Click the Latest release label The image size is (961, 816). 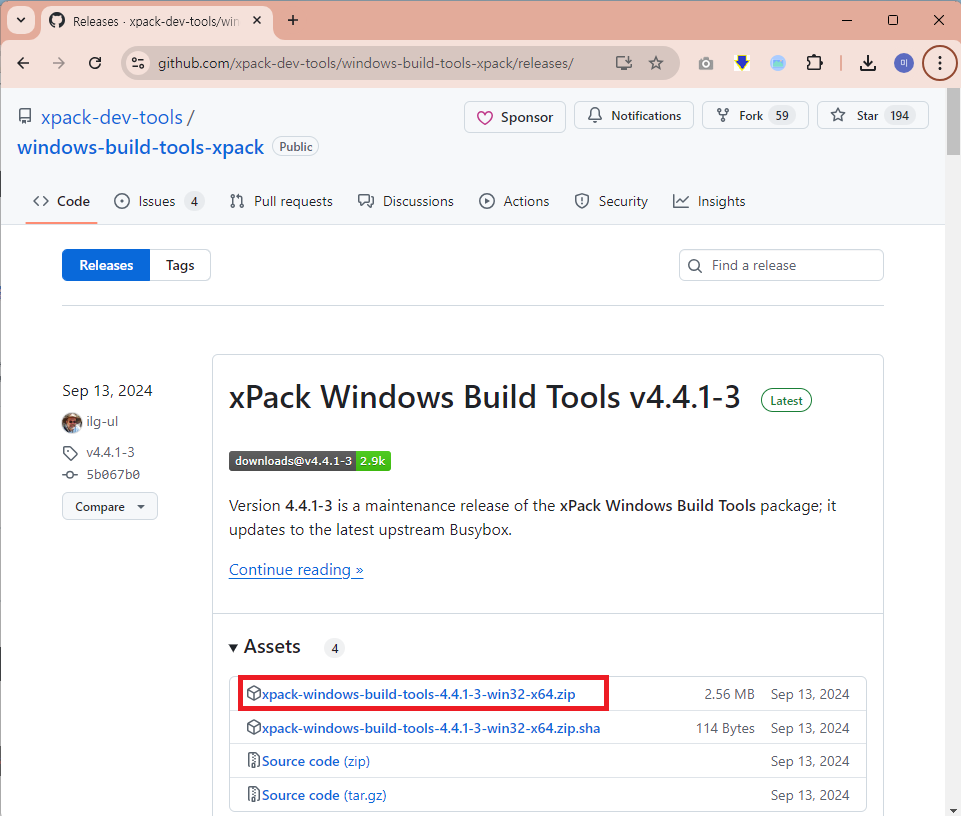pos(786,400)
